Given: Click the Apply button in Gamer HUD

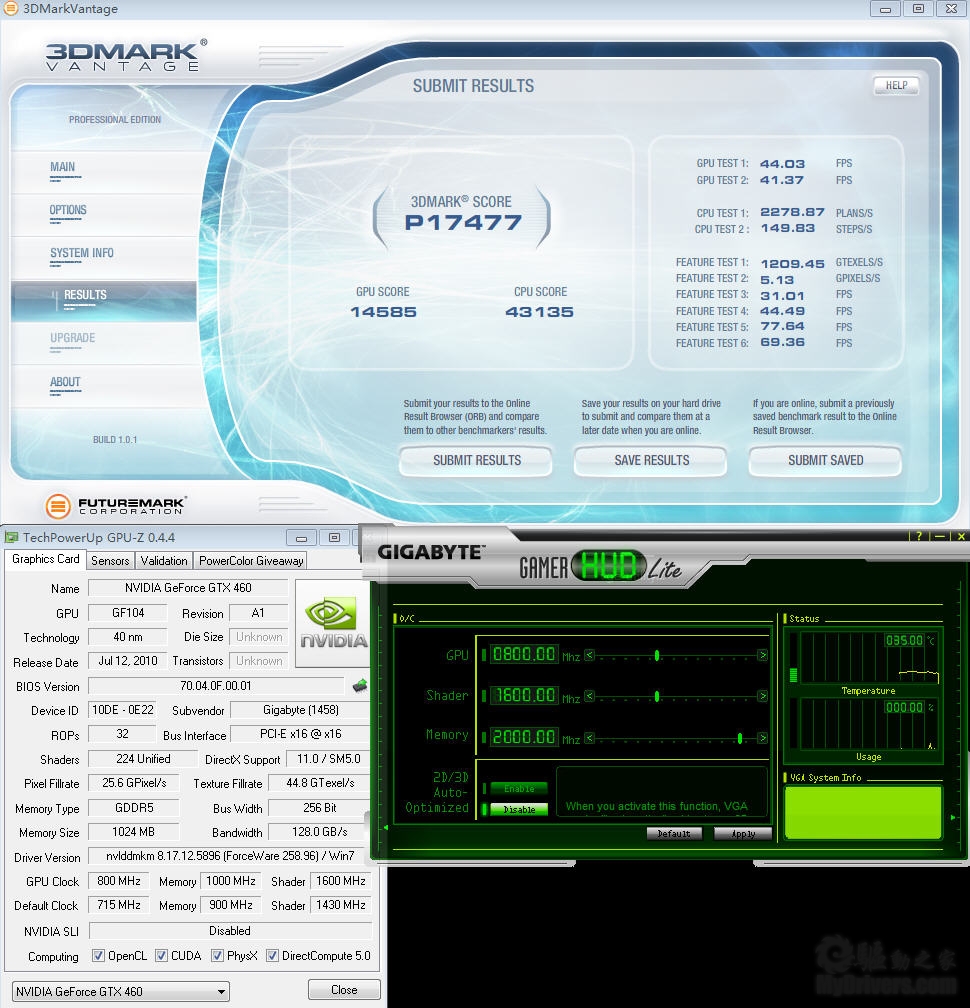Looking at the screenshot, I should (x=743, y=834).
